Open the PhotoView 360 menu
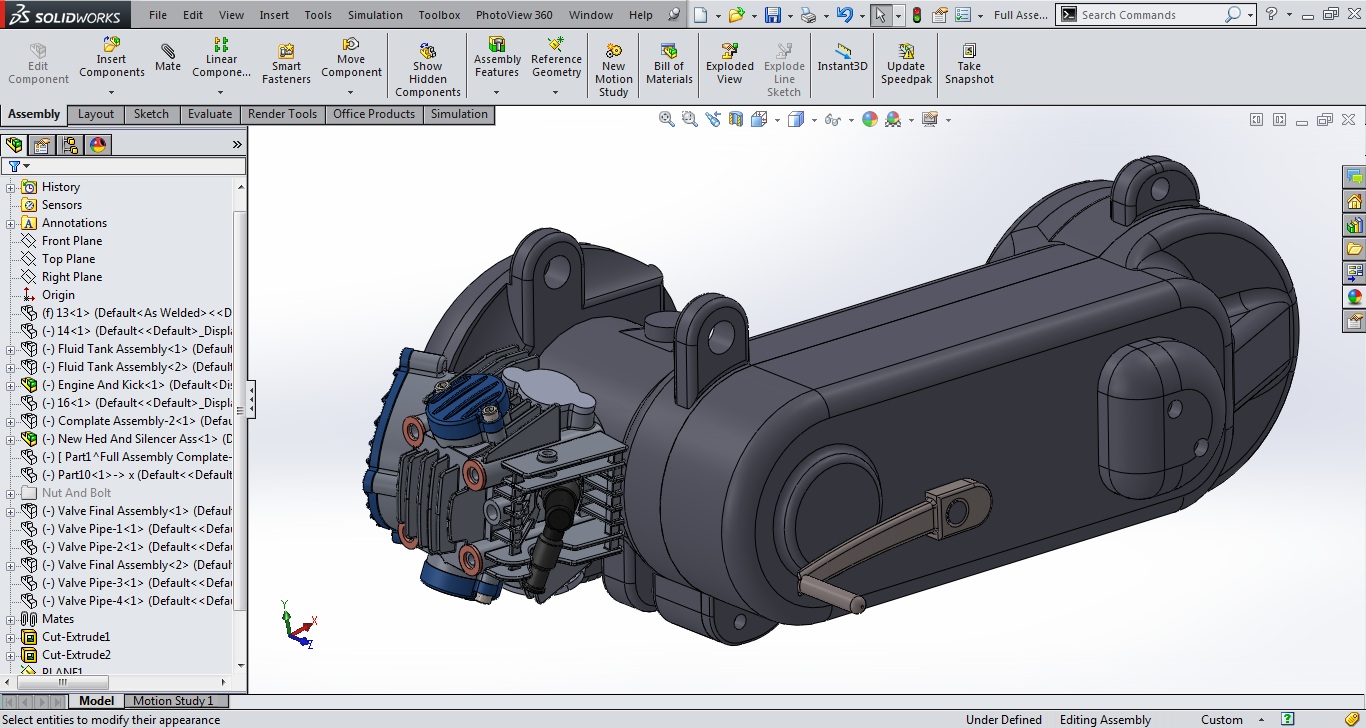 pyautogui.click(x=514, y=15)
